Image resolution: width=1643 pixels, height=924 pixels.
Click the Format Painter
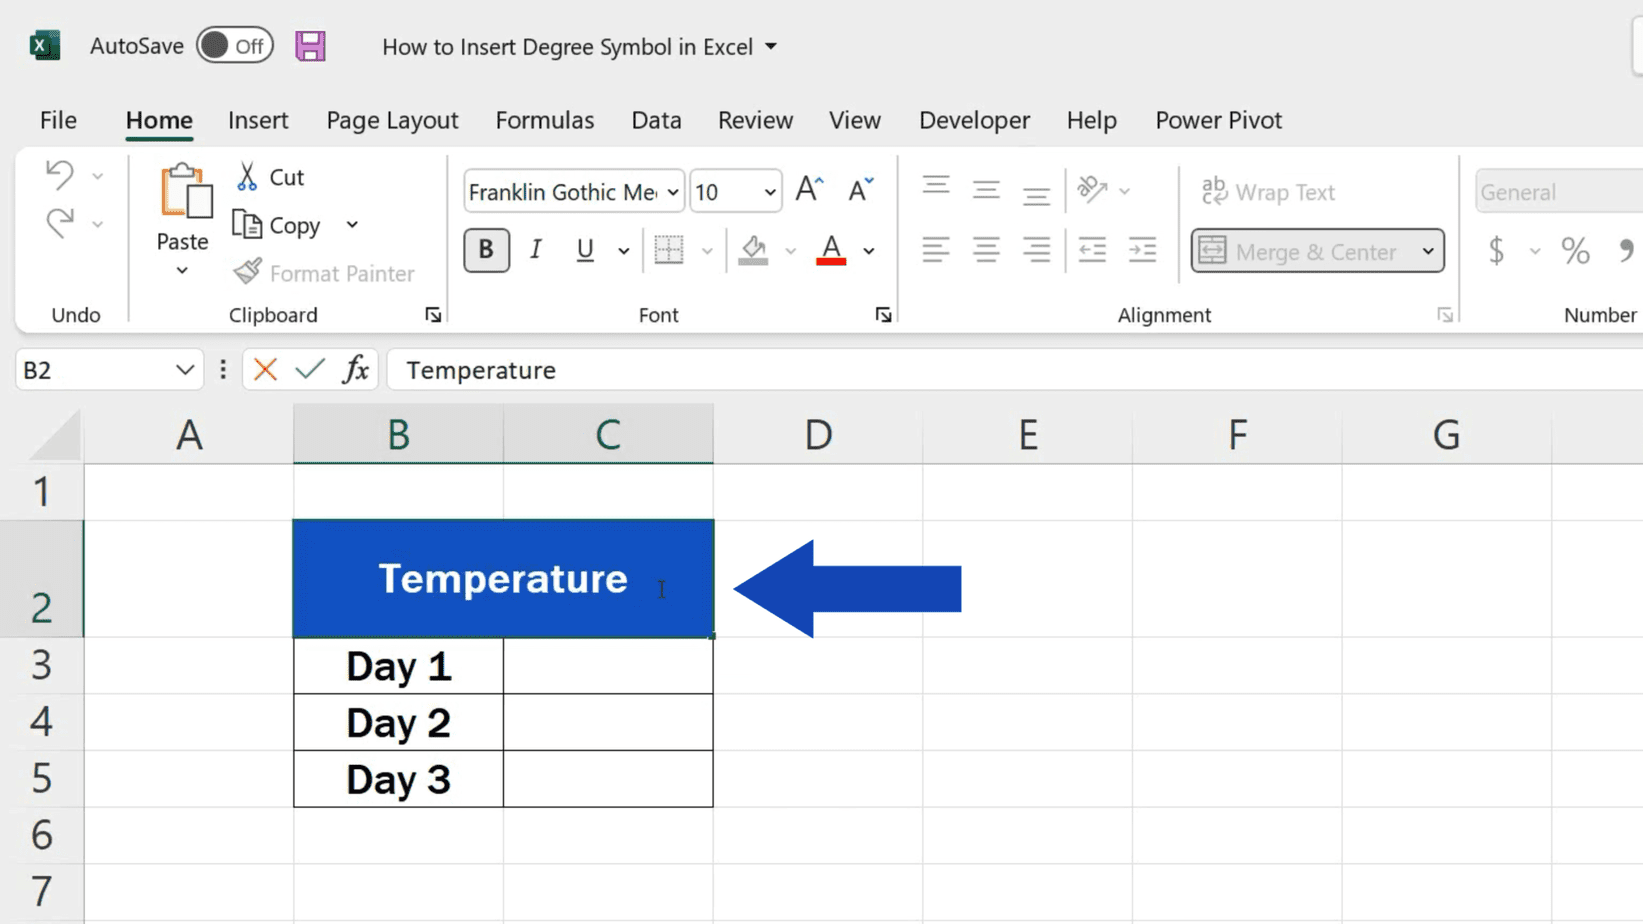tap(324, 272)
